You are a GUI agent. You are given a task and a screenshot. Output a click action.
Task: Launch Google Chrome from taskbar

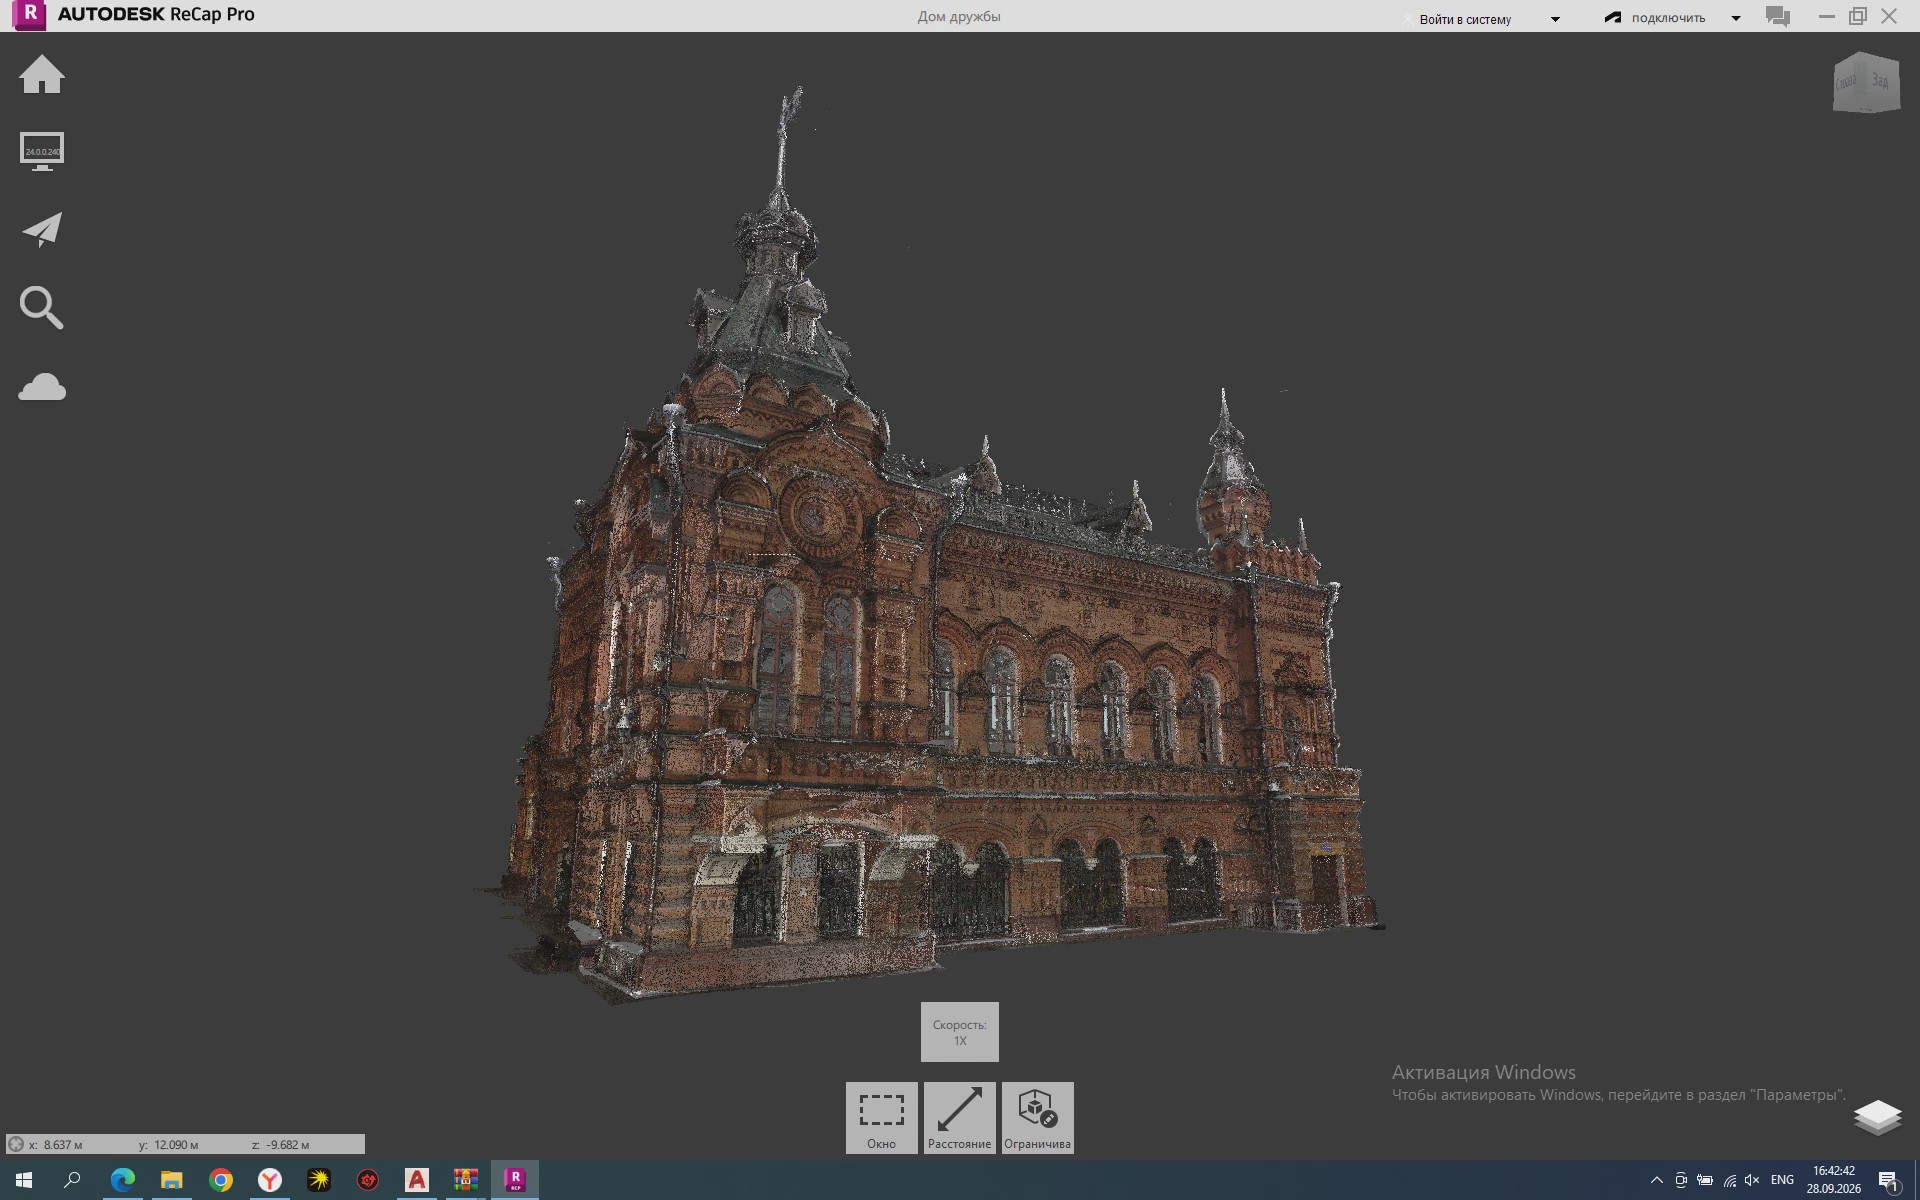pyautogui.click(x=221, y=1180)
